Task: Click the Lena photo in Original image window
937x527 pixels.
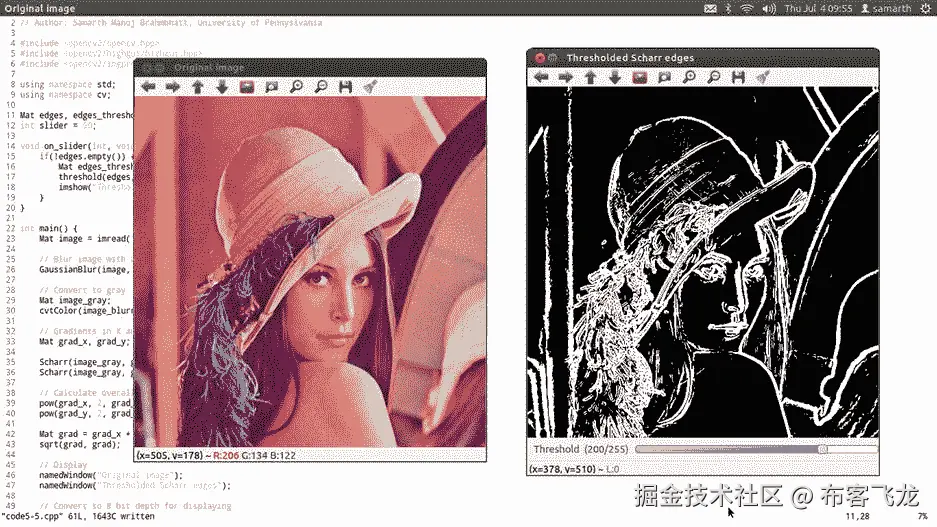Action: tap(310, 272)
